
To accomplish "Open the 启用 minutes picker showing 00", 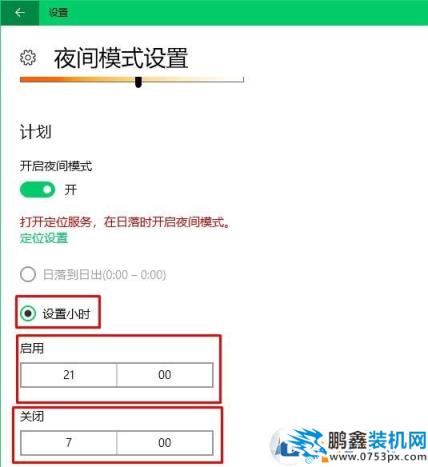I will coord(165,375).
